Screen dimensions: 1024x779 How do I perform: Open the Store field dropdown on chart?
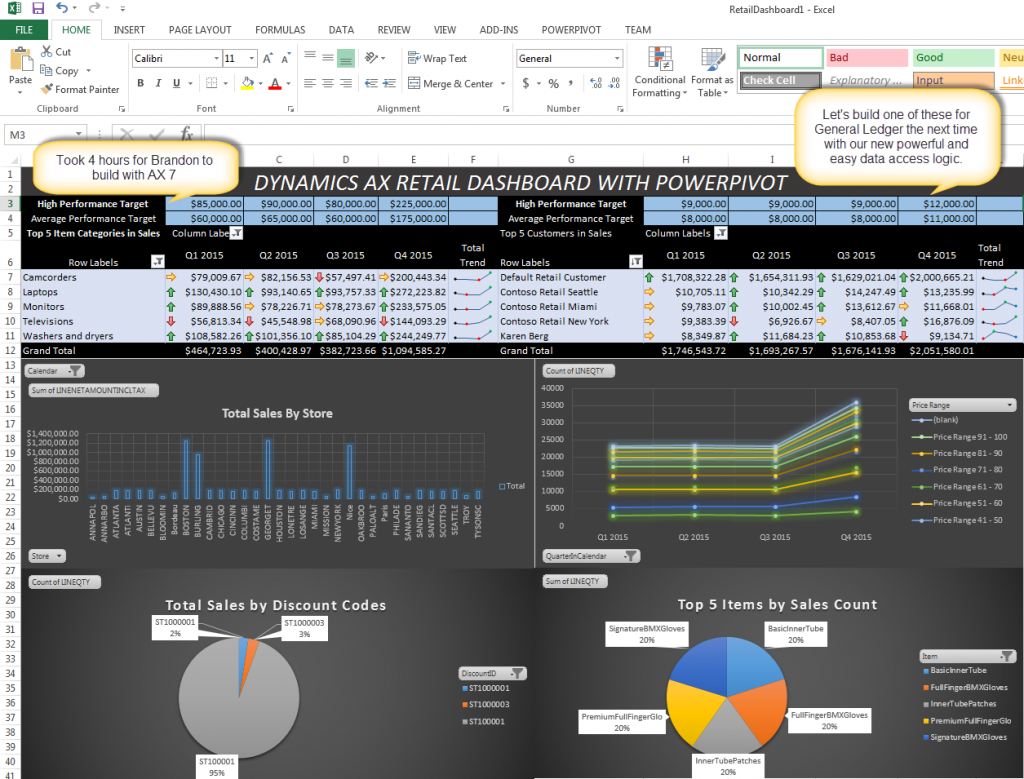47,556
